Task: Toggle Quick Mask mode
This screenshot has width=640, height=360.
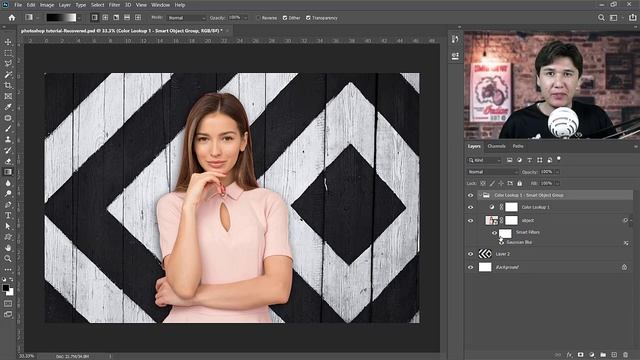Action: point(8,304)
